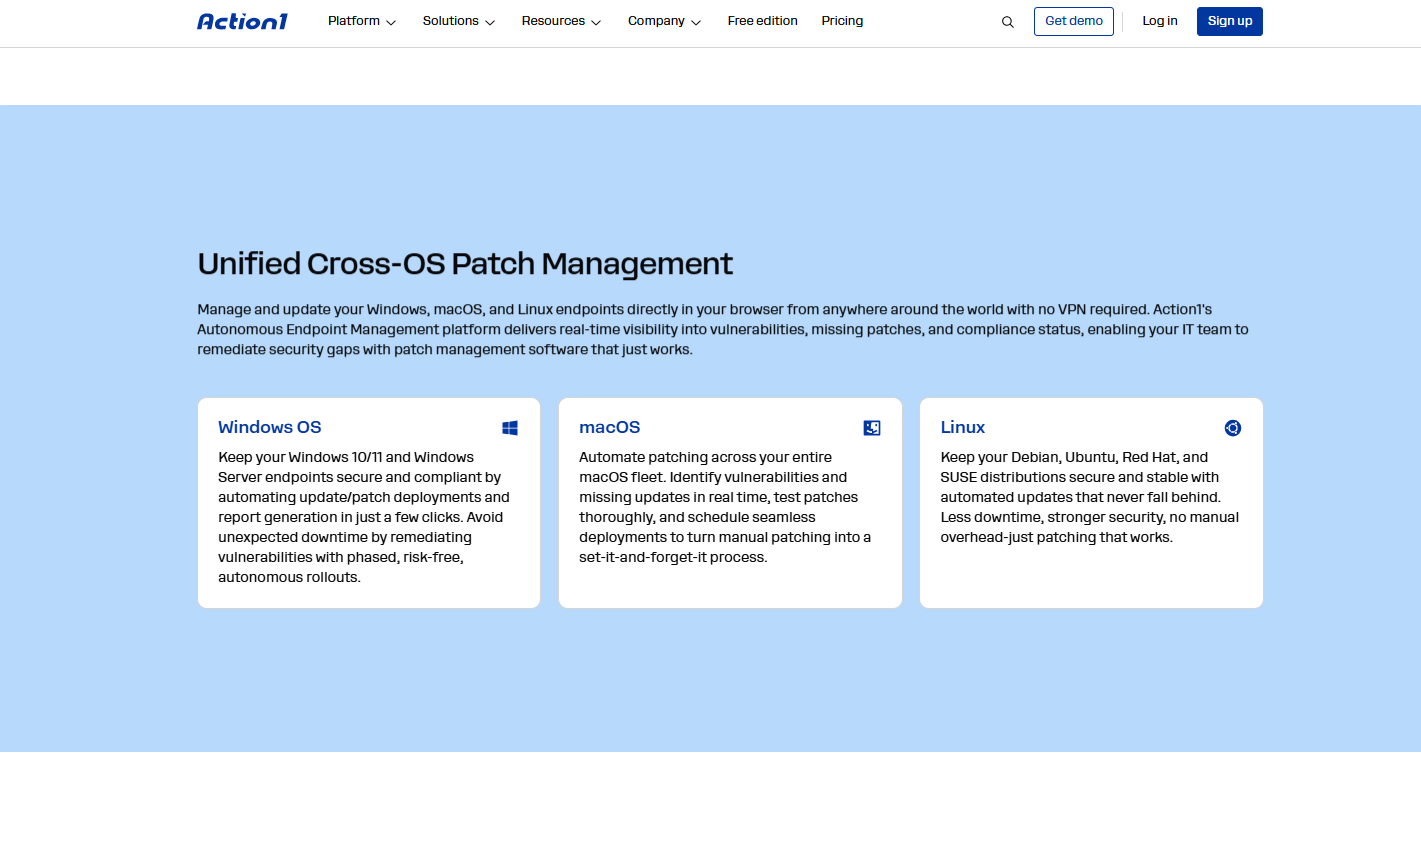Open the Pricing page
1421x867 pixels.
tap(842, 21)
